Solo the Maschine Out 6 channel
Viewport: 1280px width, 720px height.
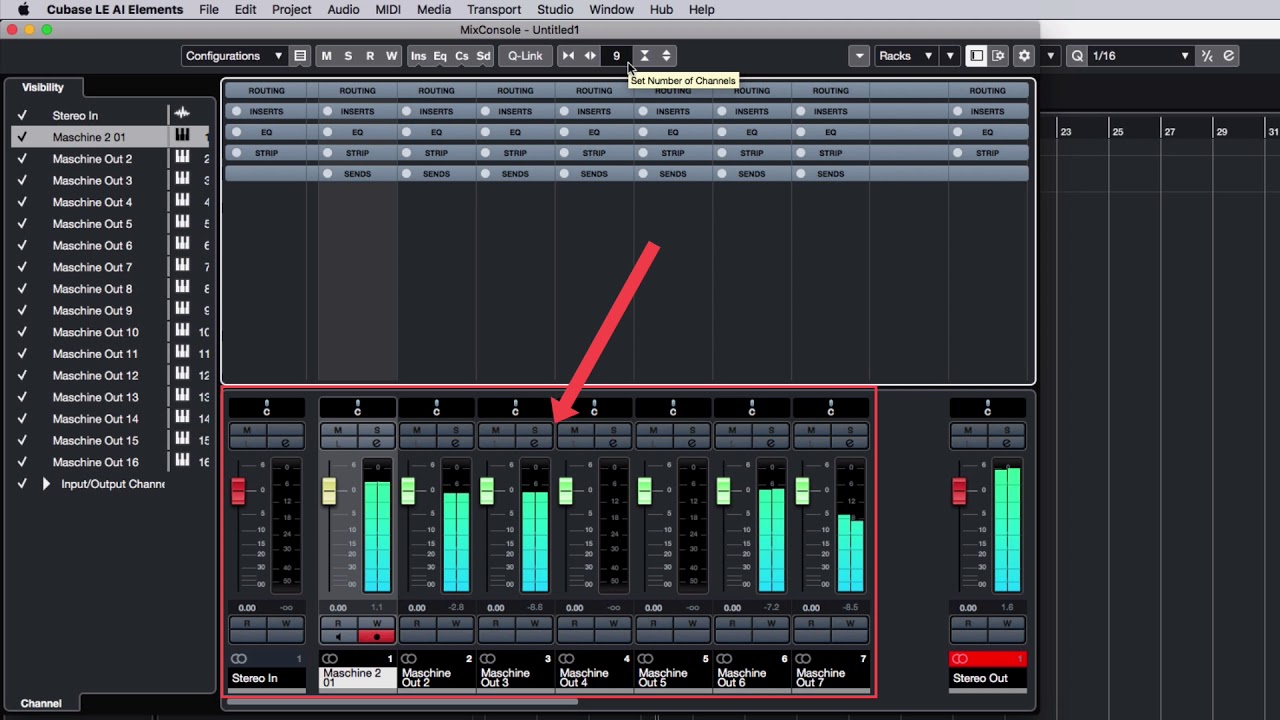point(771,430)
